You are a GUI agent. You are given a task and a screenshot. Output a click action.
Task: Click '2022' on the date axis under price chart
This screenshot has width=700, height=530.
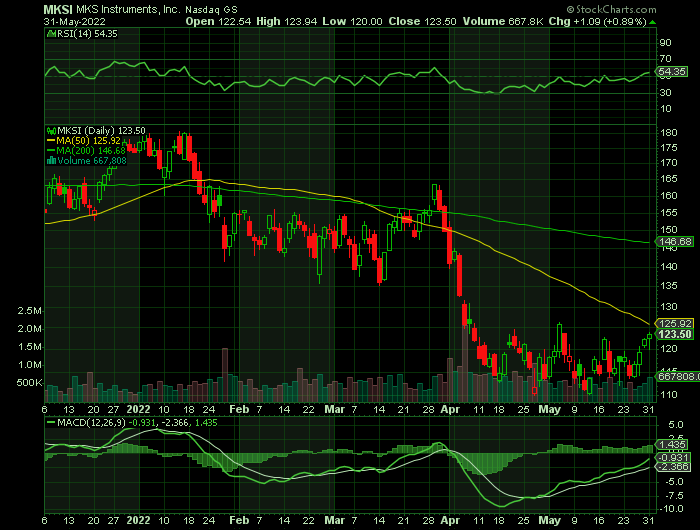pos(138,409)
